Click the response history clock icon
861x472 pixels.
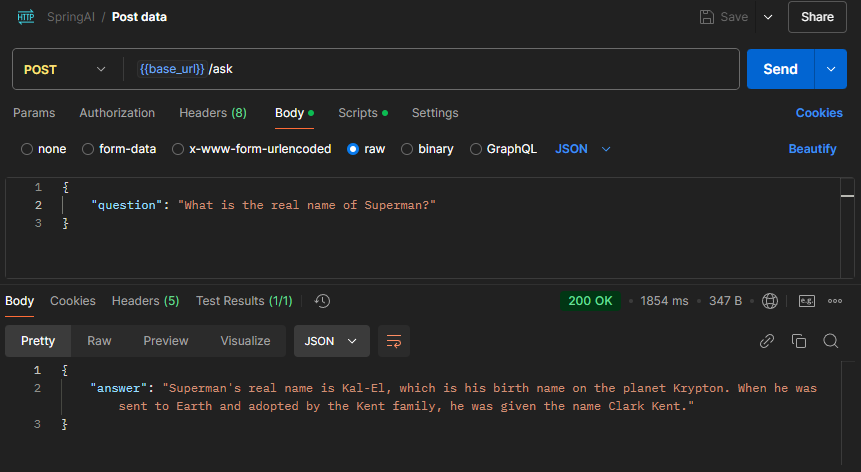322,301
